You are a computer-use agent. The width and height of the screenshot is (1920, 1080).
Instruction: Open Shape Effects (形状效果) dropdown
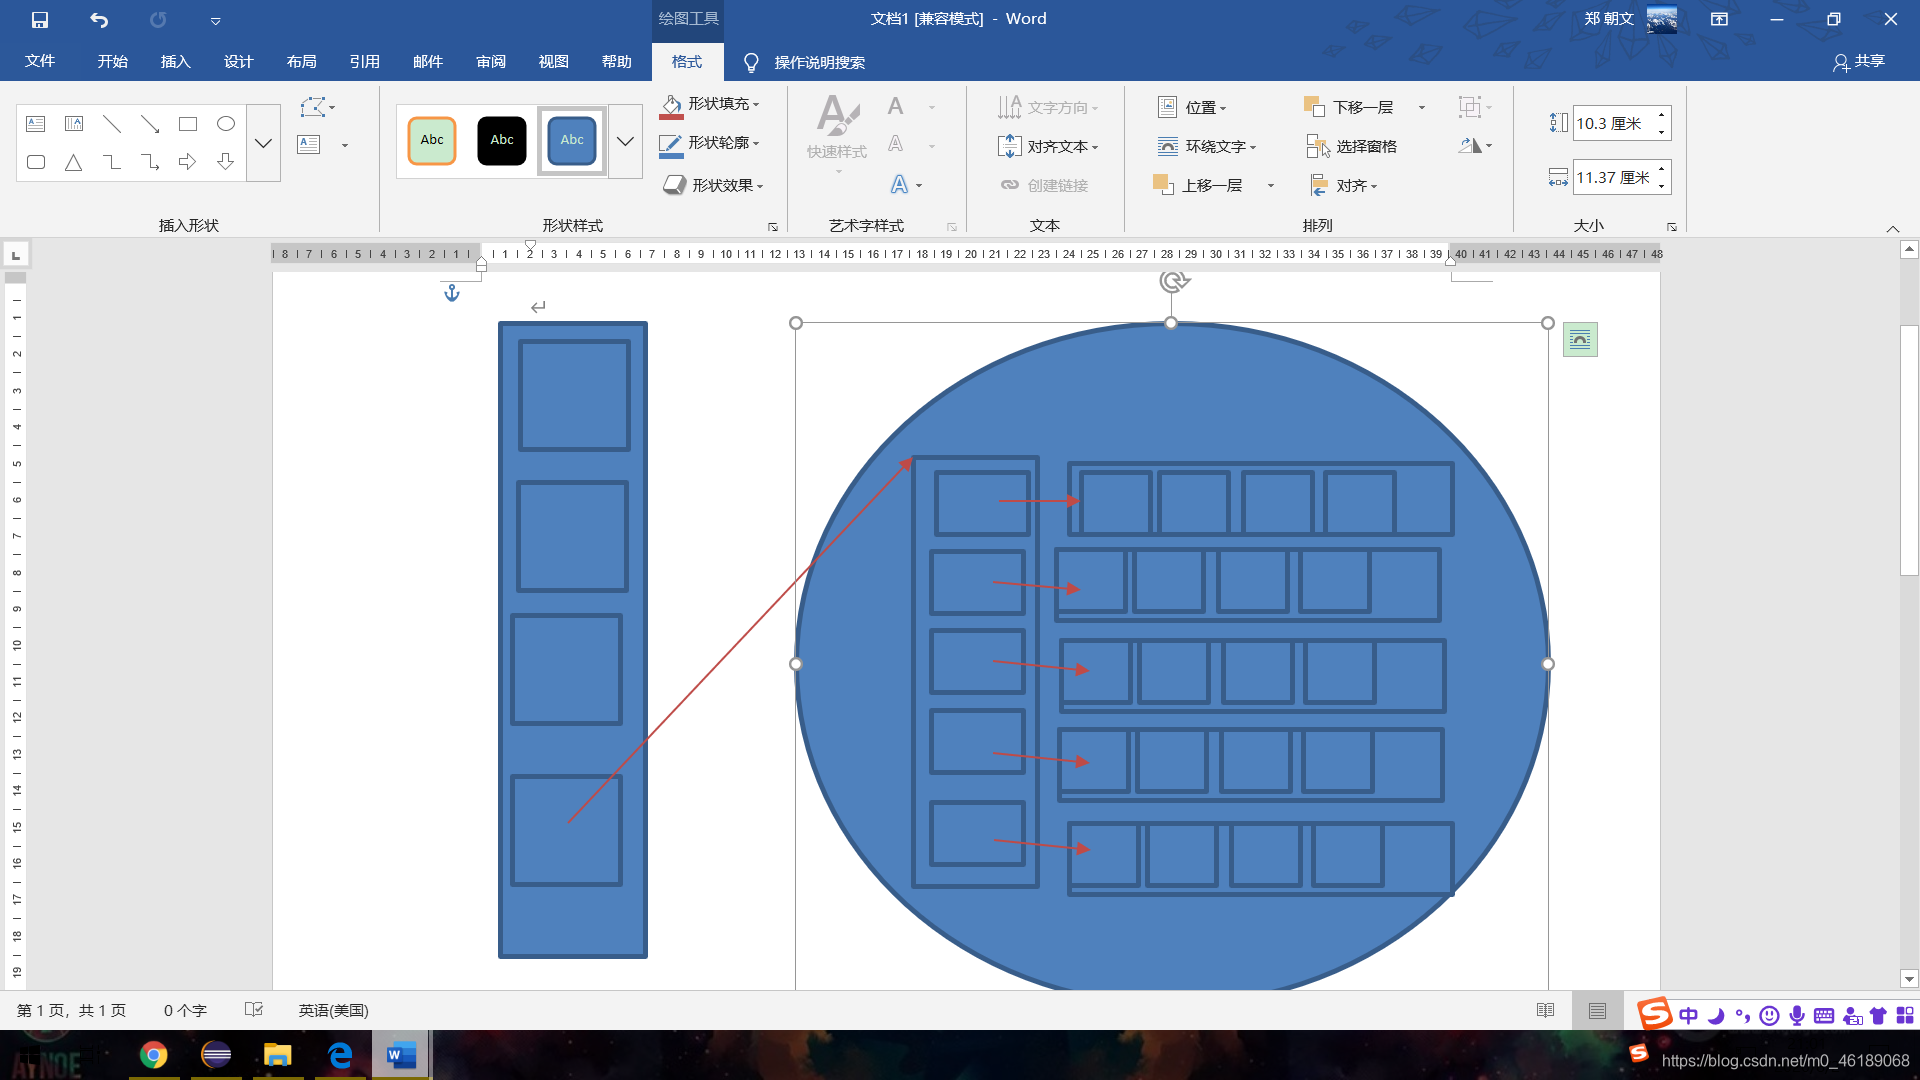[714, 185]
